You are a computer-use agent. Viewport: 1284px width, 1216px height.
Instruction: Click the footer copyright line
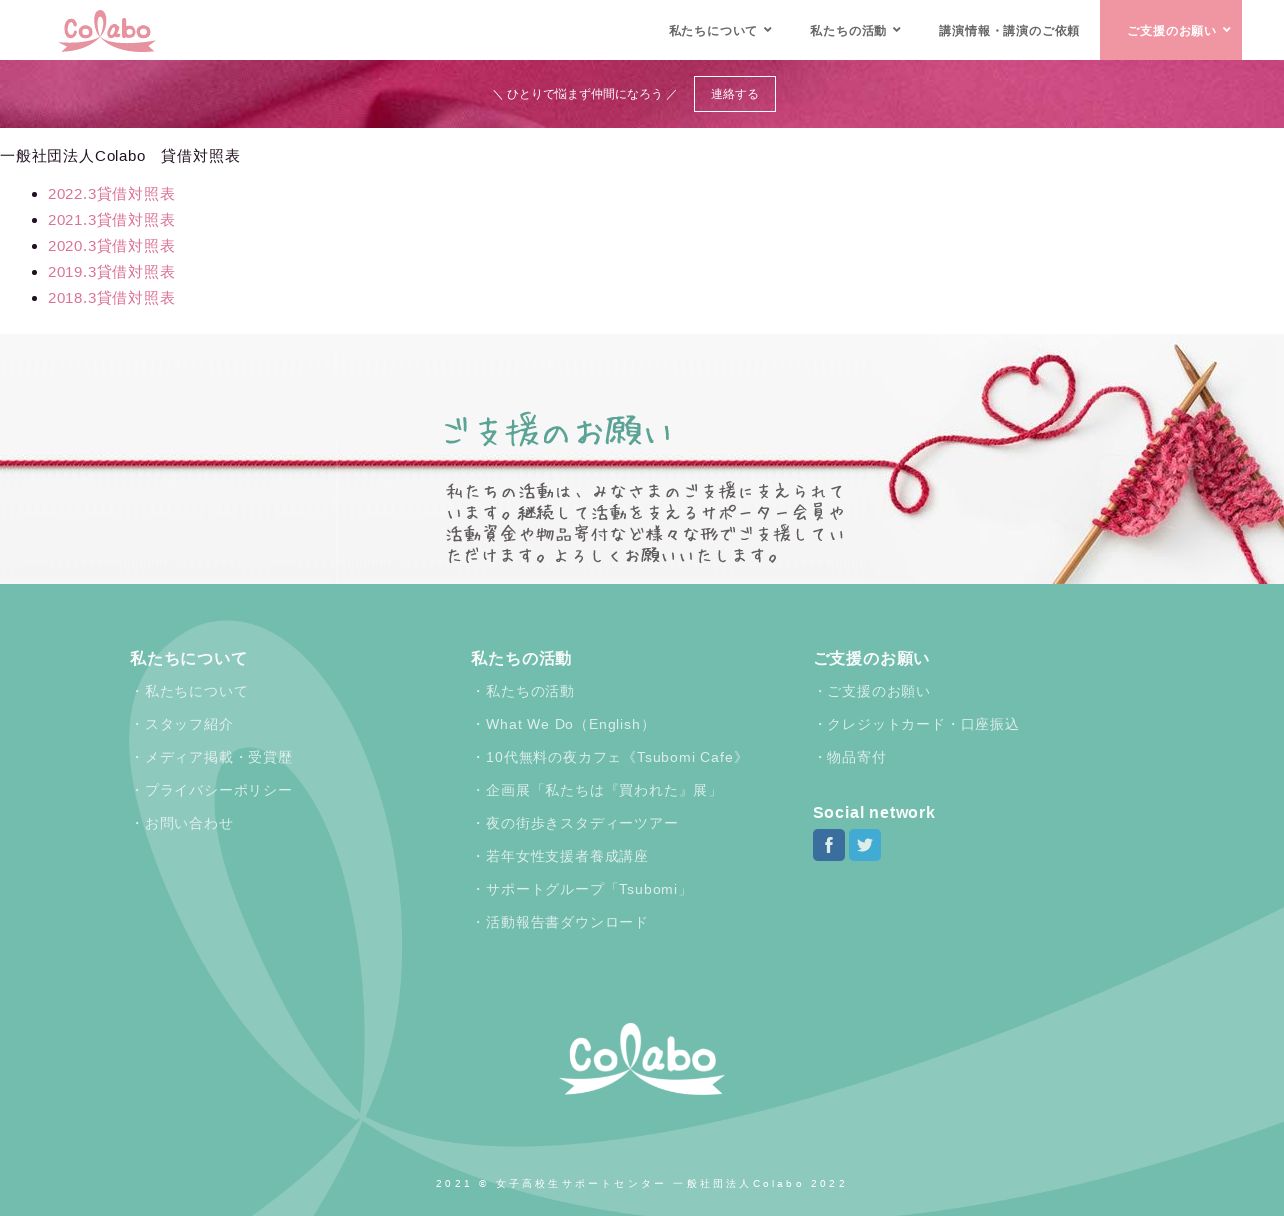tap(642, 1183)
